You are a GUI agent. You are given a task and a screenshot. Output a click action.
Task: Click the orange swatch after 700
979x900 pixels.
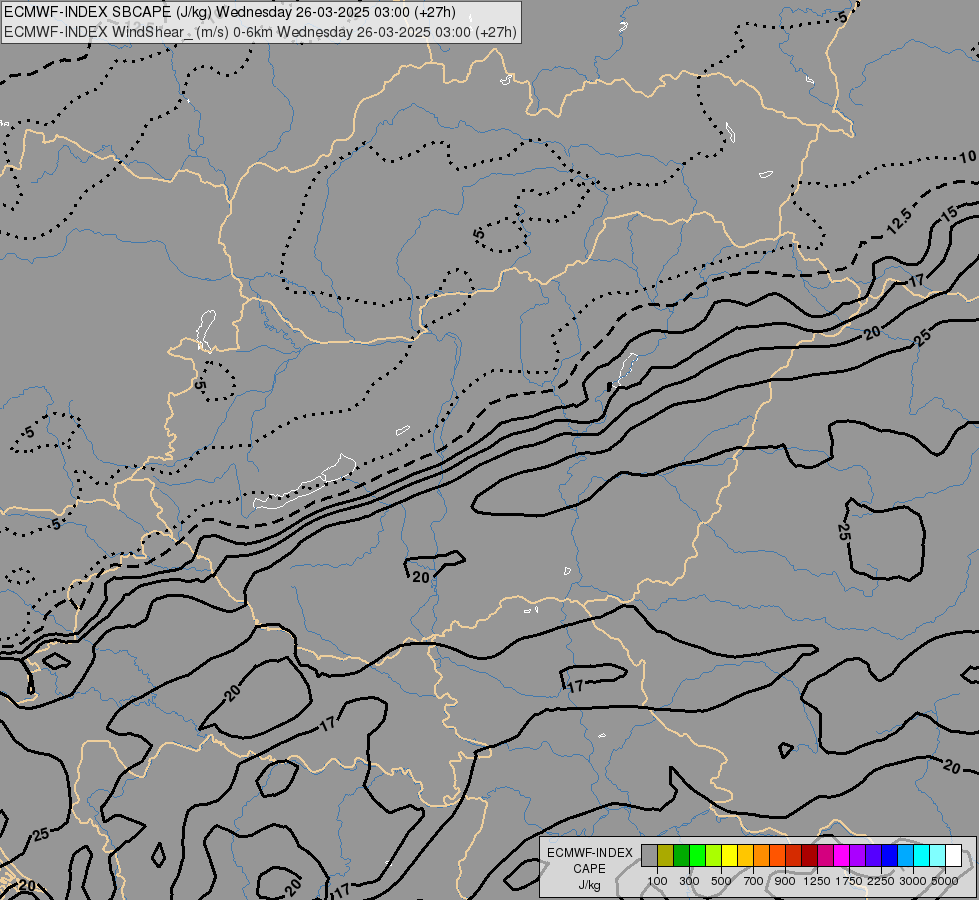click(x=761, y=855)
